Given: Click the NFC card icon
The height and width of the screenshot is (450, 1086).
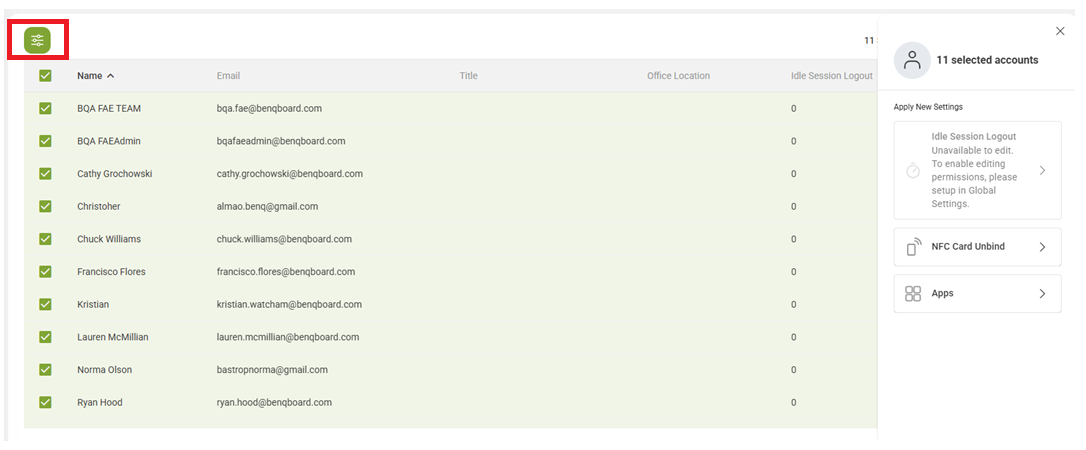Looking at the screenshot, I should point(913,247).
